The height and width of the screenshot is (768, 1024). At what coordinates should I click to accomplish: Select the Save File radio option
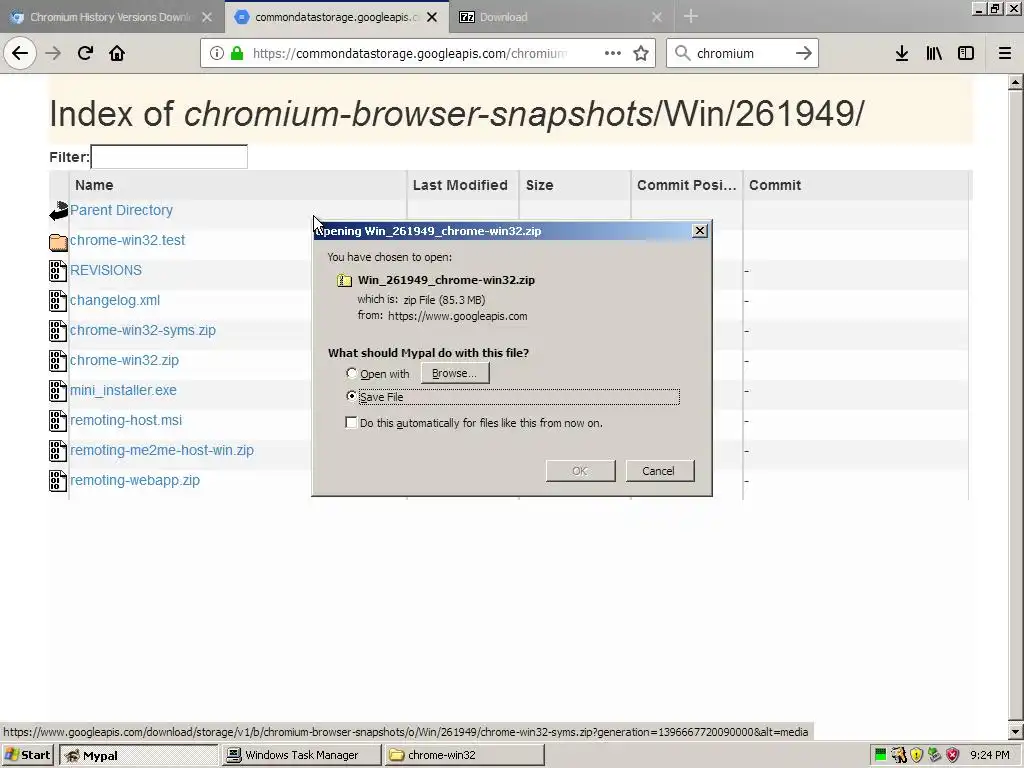click(x=351, y=396)
